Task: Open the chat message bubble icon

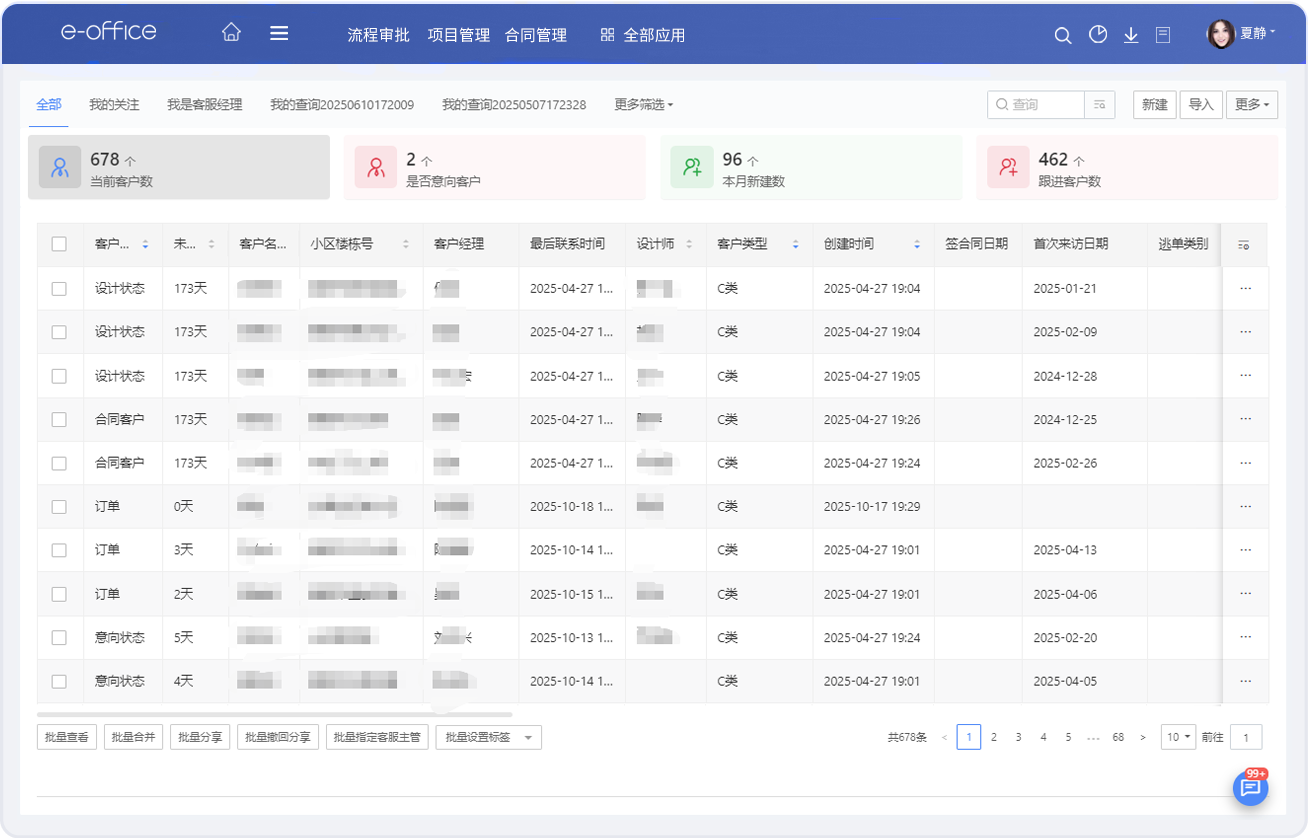Action: 1249,788
